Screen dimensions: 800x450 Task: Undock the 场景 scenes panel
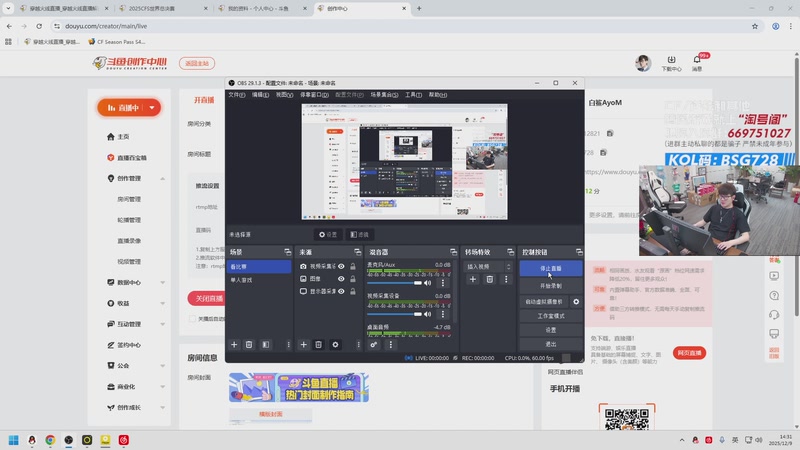[x=288, y=252]
